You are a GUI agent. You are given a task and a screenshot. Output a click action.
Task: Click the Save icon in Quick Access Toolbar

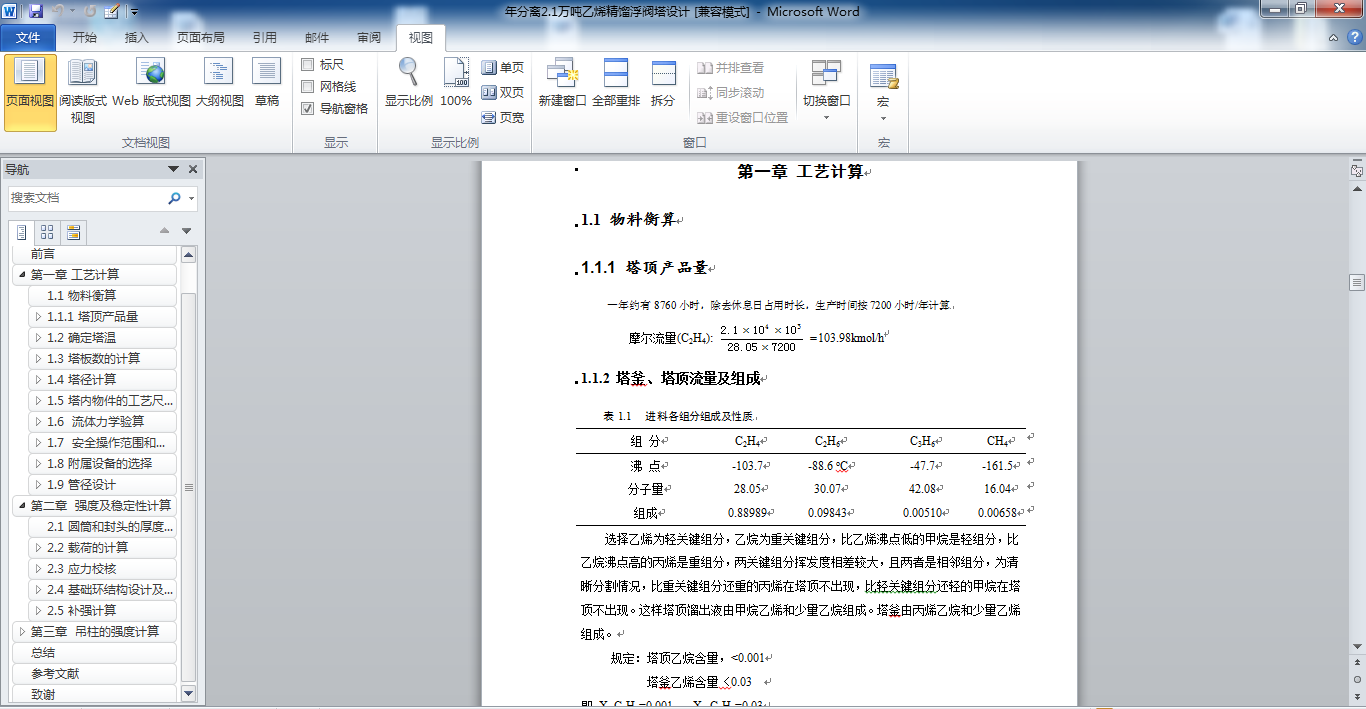click(36, 12)
